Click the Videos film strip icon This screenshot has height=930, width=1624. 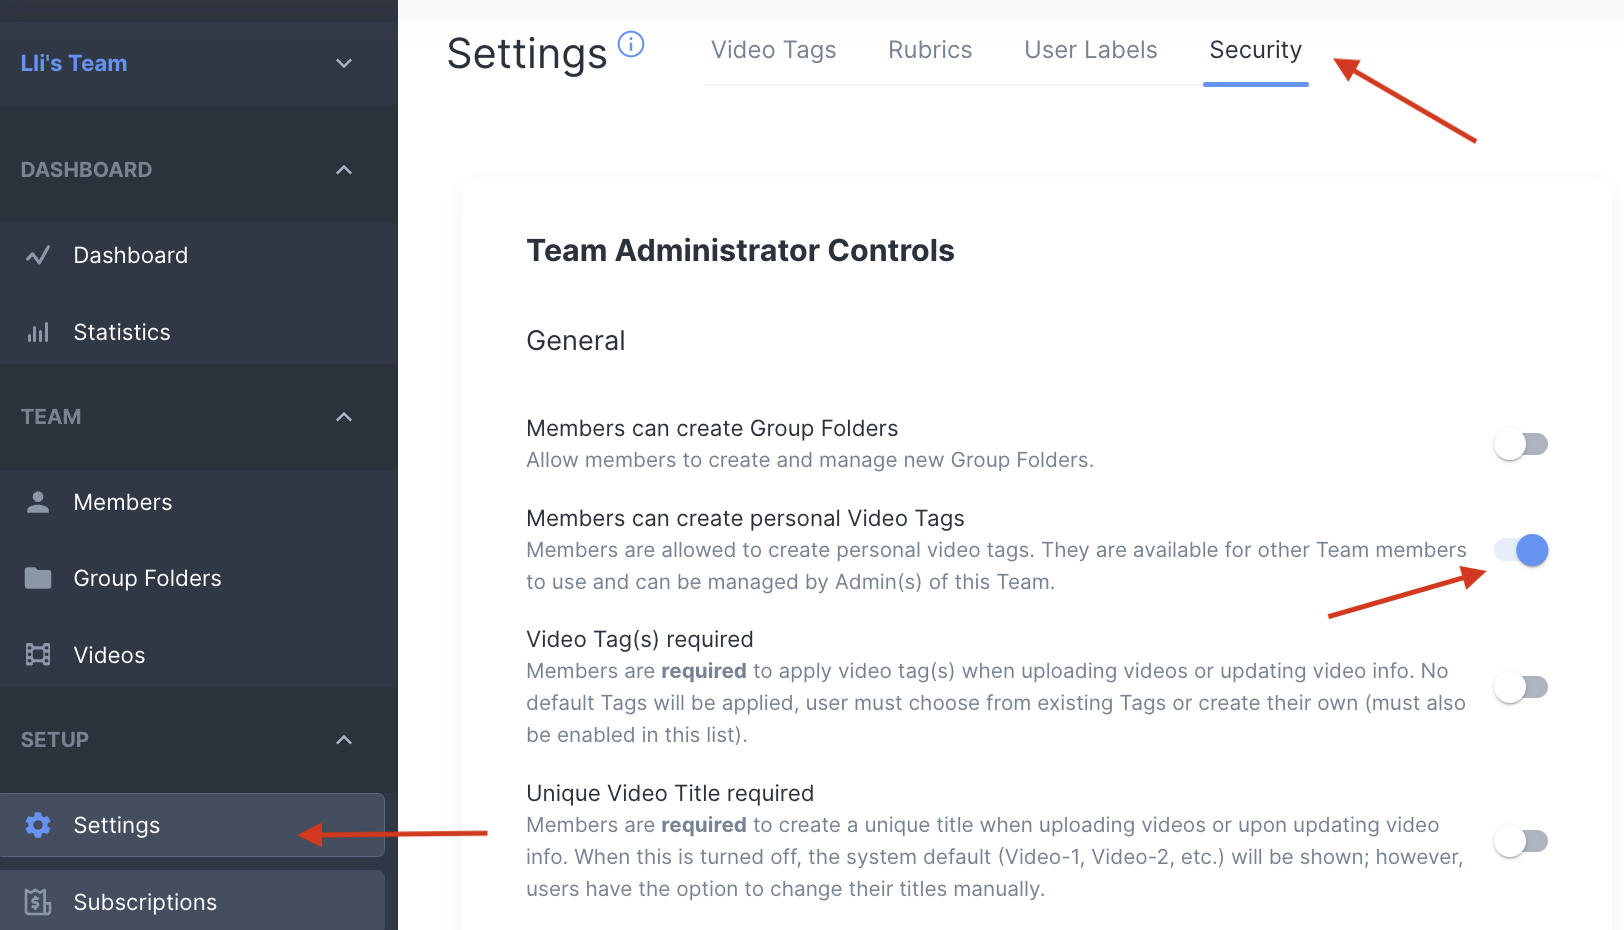click(38, 655)
